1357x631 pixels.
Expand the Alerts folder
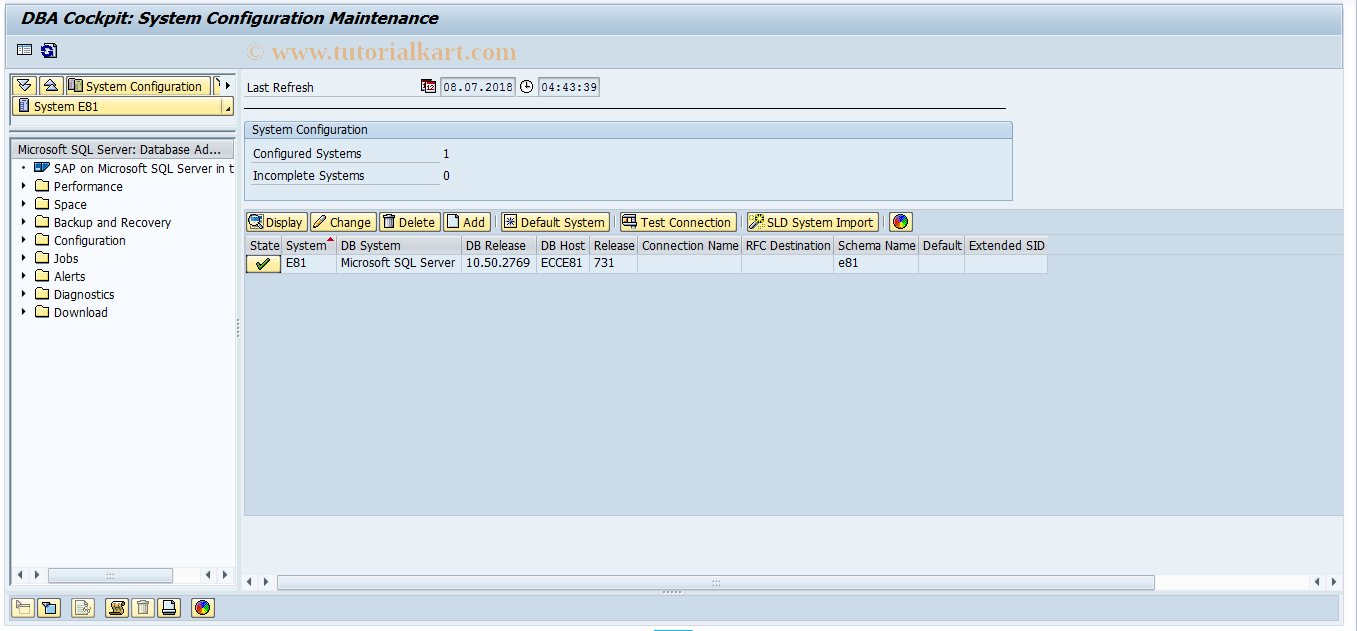coord(23,276)
